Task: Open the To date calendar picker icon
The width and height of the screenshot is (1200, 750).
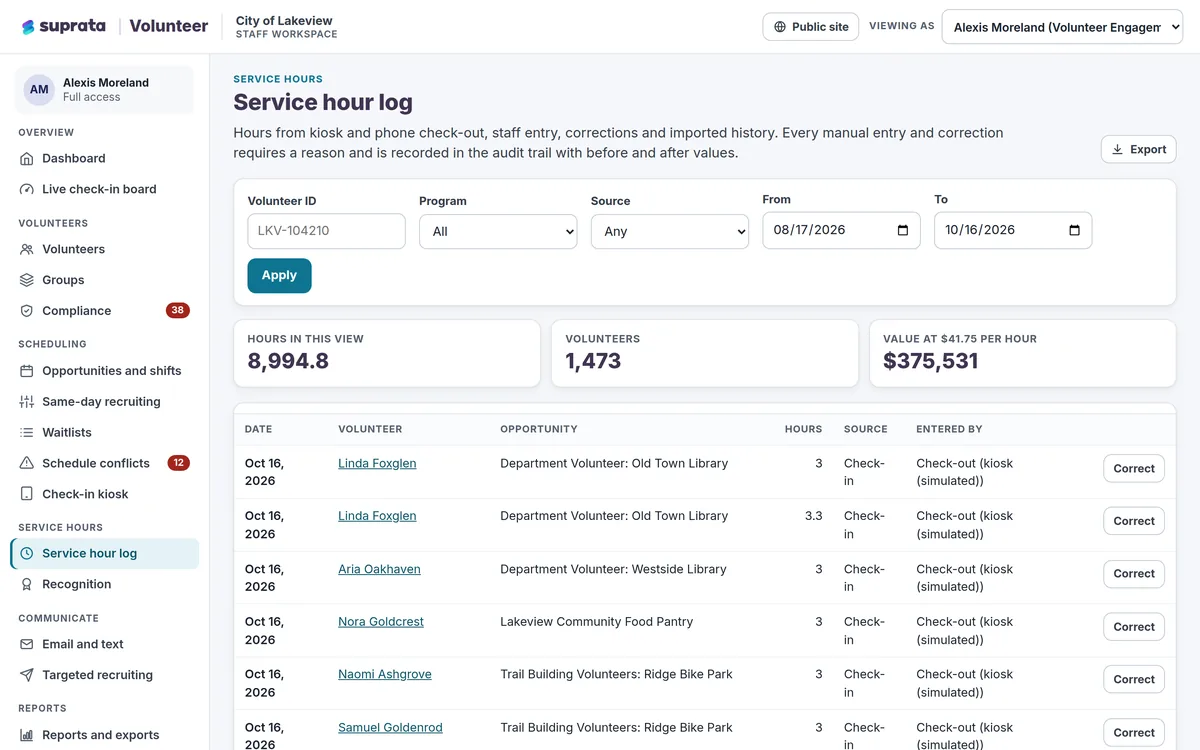Action: tap(1075, 230)
